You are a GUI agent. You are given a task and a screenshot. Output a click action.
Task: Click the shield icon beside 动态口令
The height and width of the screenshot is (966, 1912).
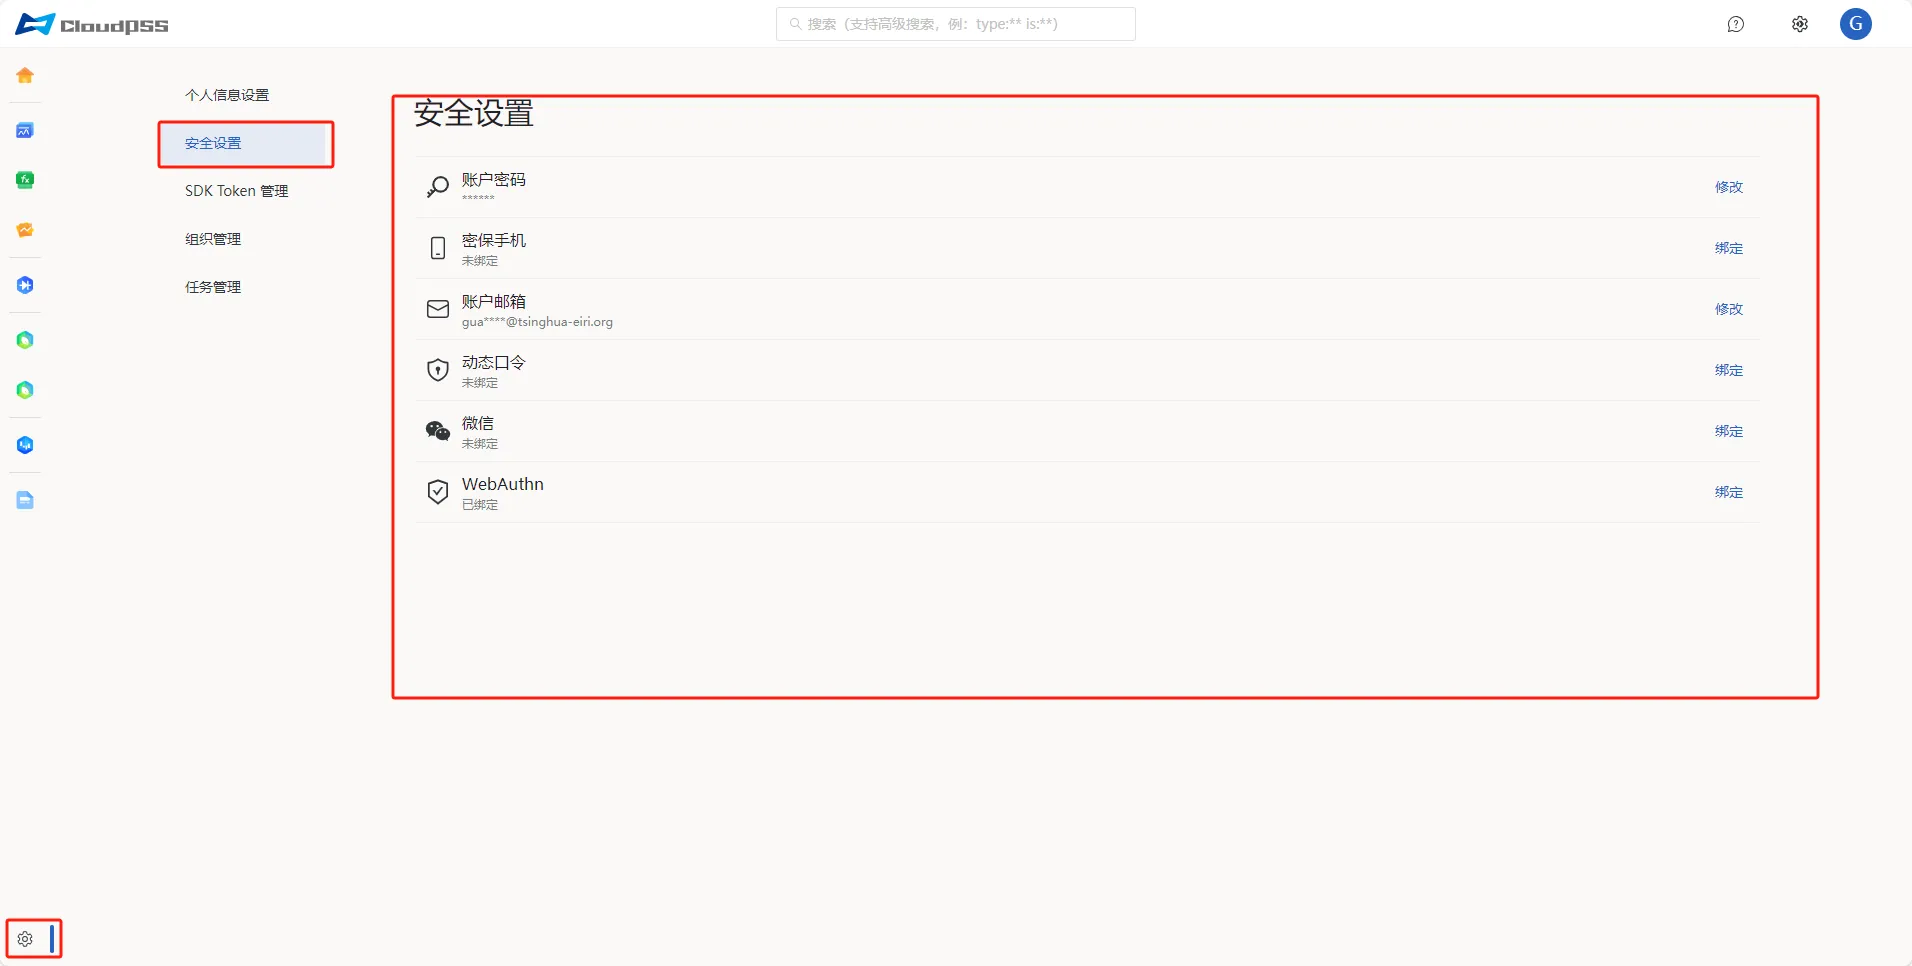[x=438, y=370]
